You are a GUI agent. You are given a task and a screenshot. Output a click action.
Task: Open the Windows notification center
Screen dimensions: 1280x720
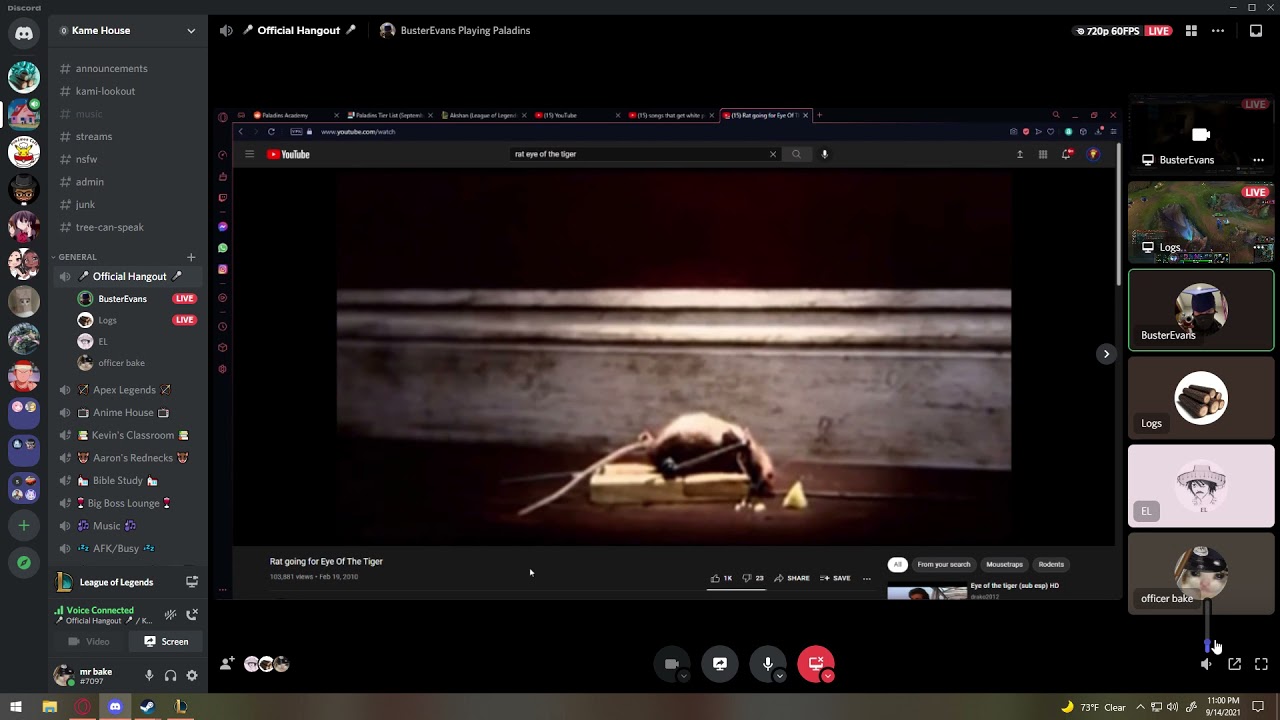(x=1258, y=707)
